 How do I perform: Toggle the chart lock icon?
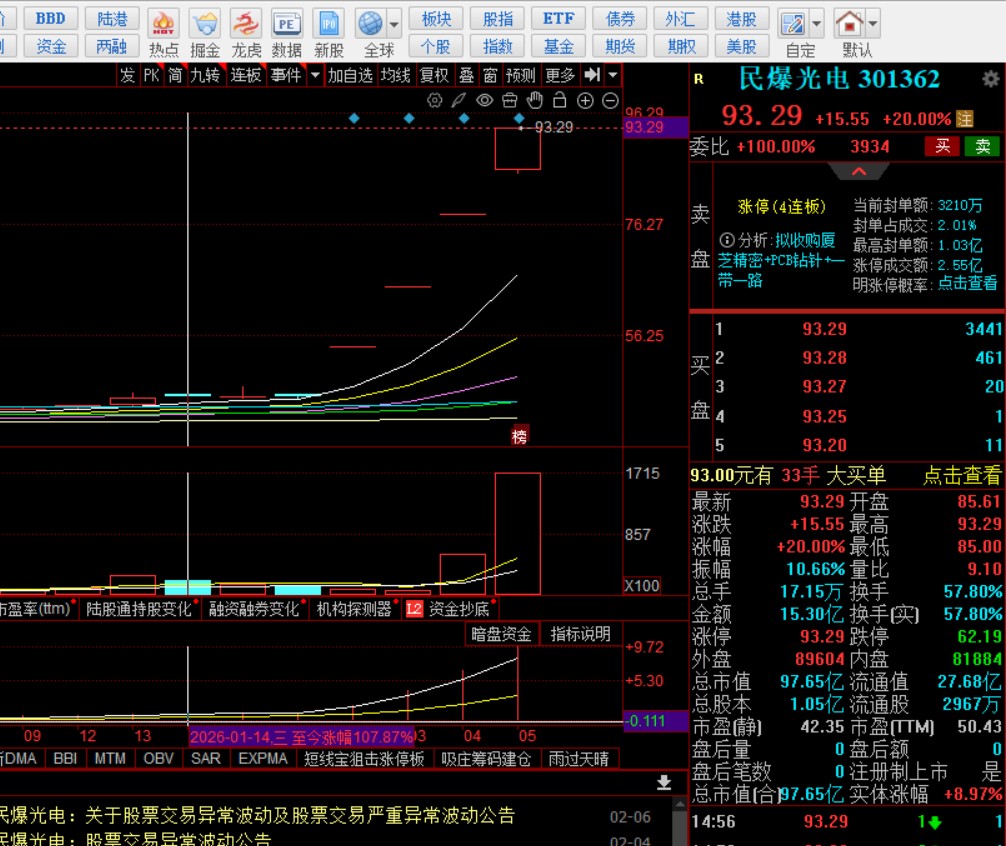[560, 100]
